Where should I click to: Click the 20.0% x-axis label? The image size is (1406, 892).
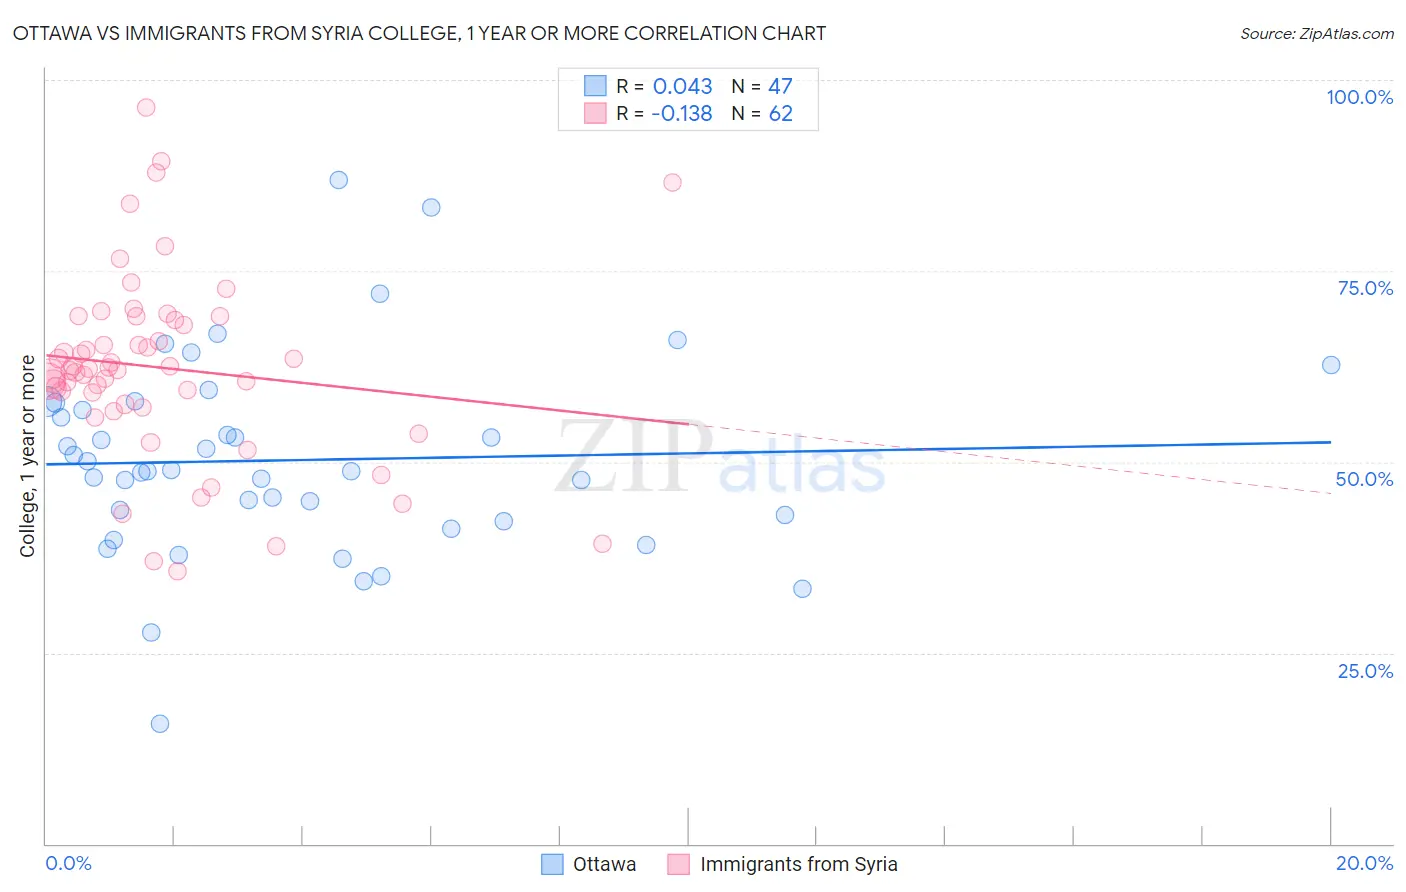point(1364,863)
